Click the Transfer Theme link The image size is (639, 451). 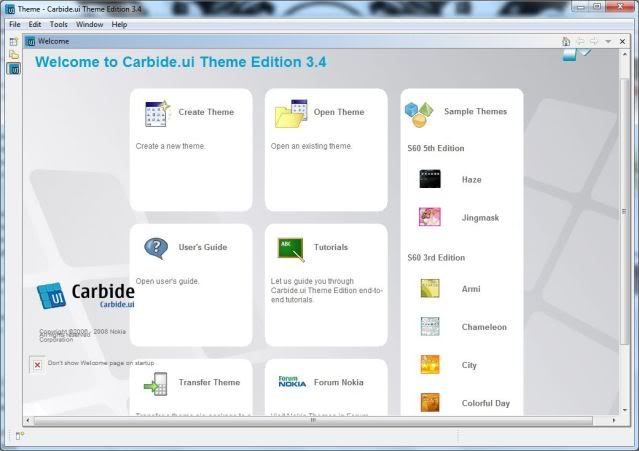[209, 383]
